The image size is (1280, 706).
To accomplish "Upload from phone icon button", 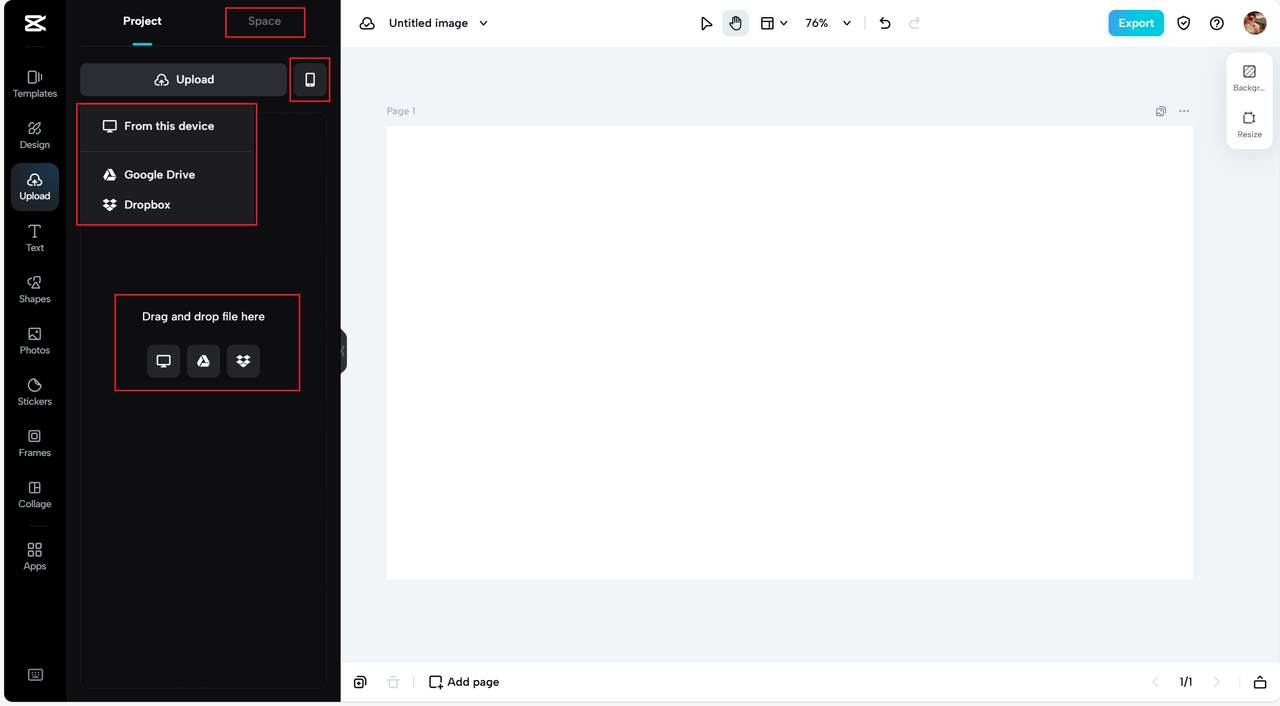I will pos(310,80).
